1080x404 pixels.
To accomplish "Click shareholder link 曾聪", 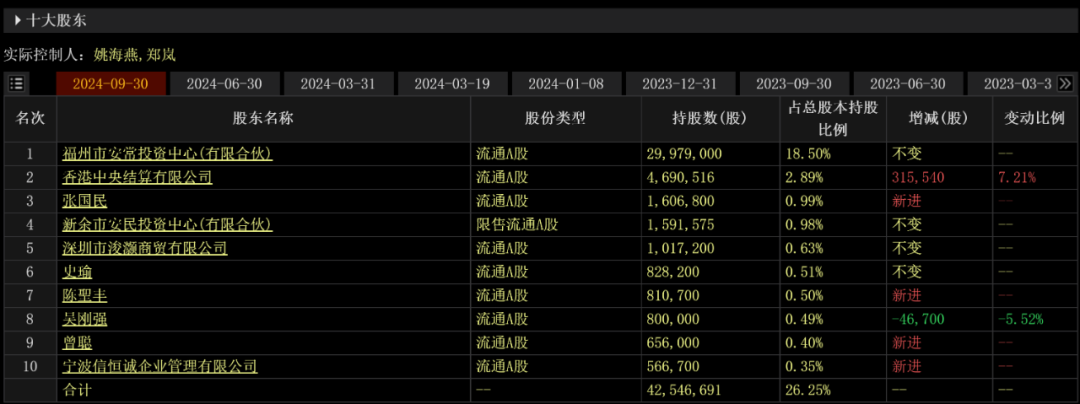I will pyautogui.click(x=77, y=342).
